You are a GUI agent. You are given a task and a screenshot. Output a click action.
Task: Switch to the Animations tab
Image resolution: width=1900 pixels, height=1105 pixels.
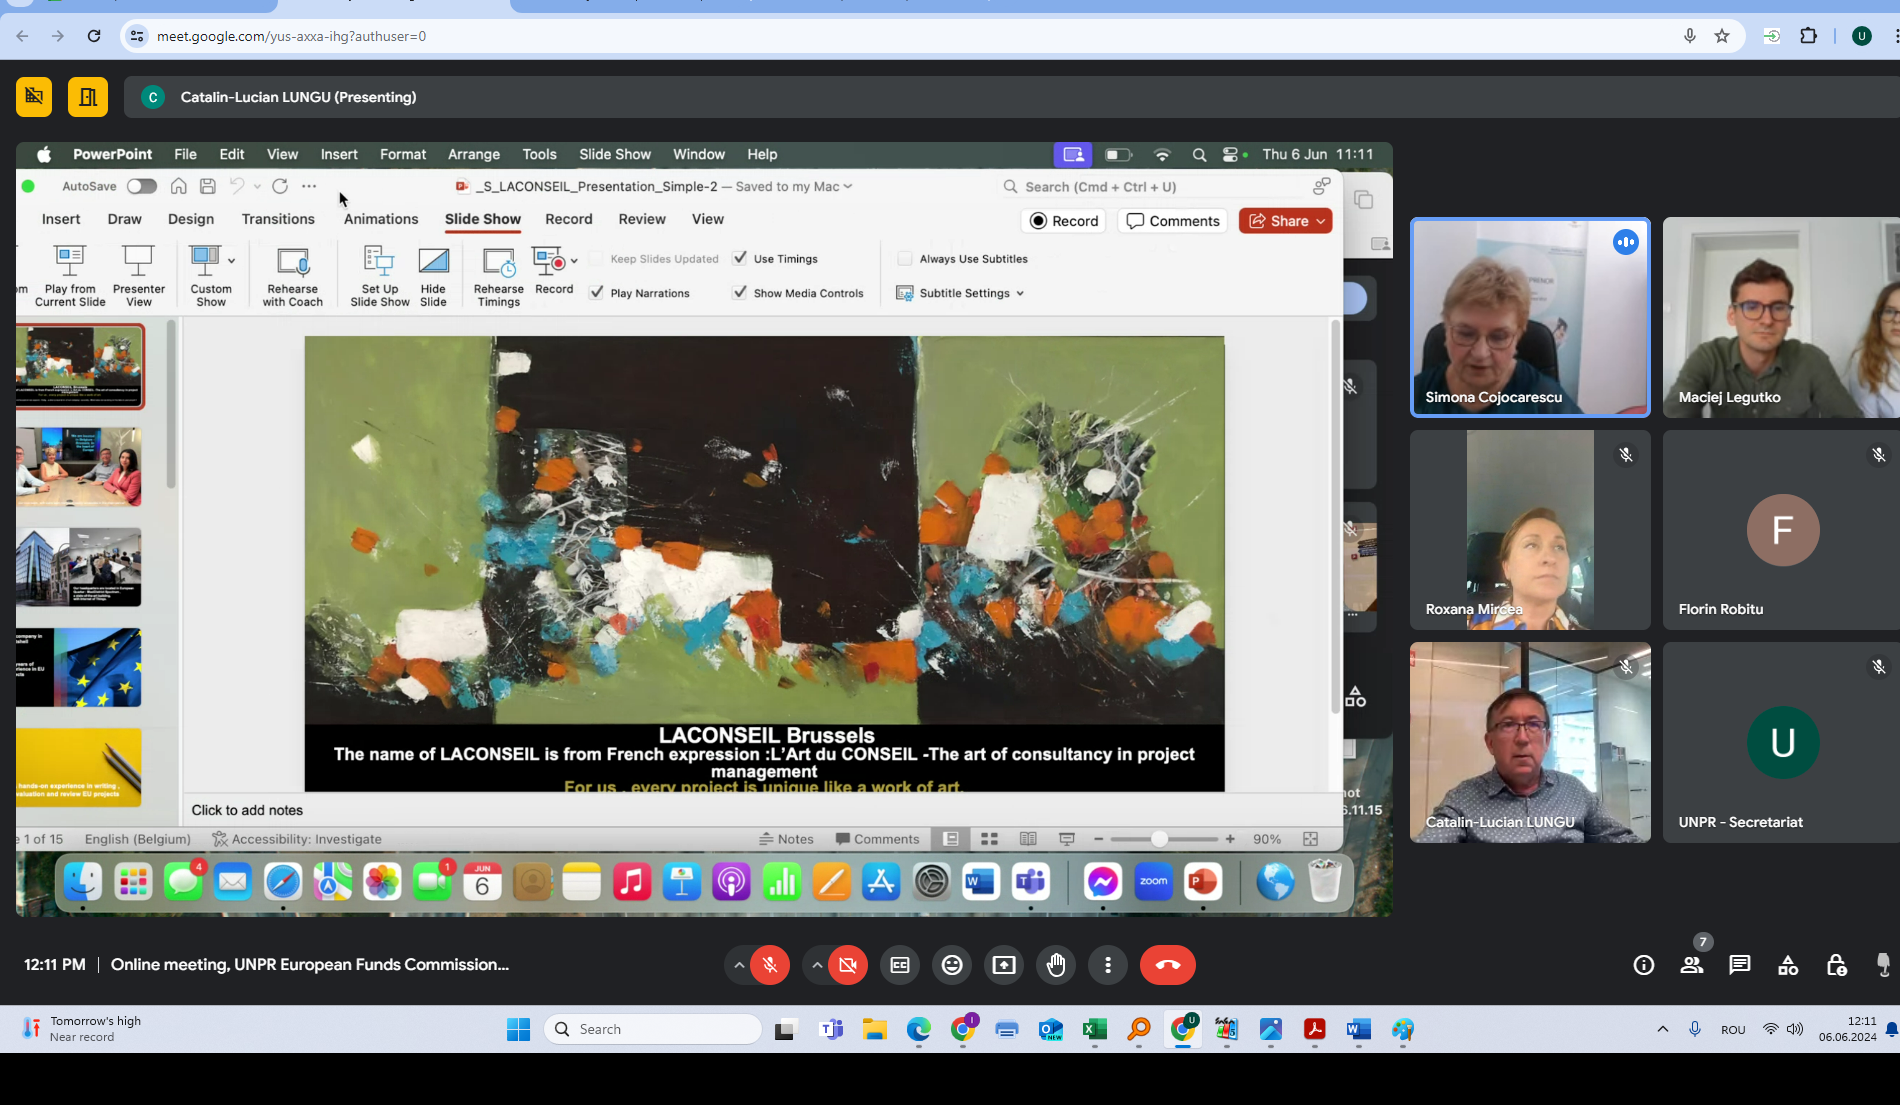tap(381, 219)
